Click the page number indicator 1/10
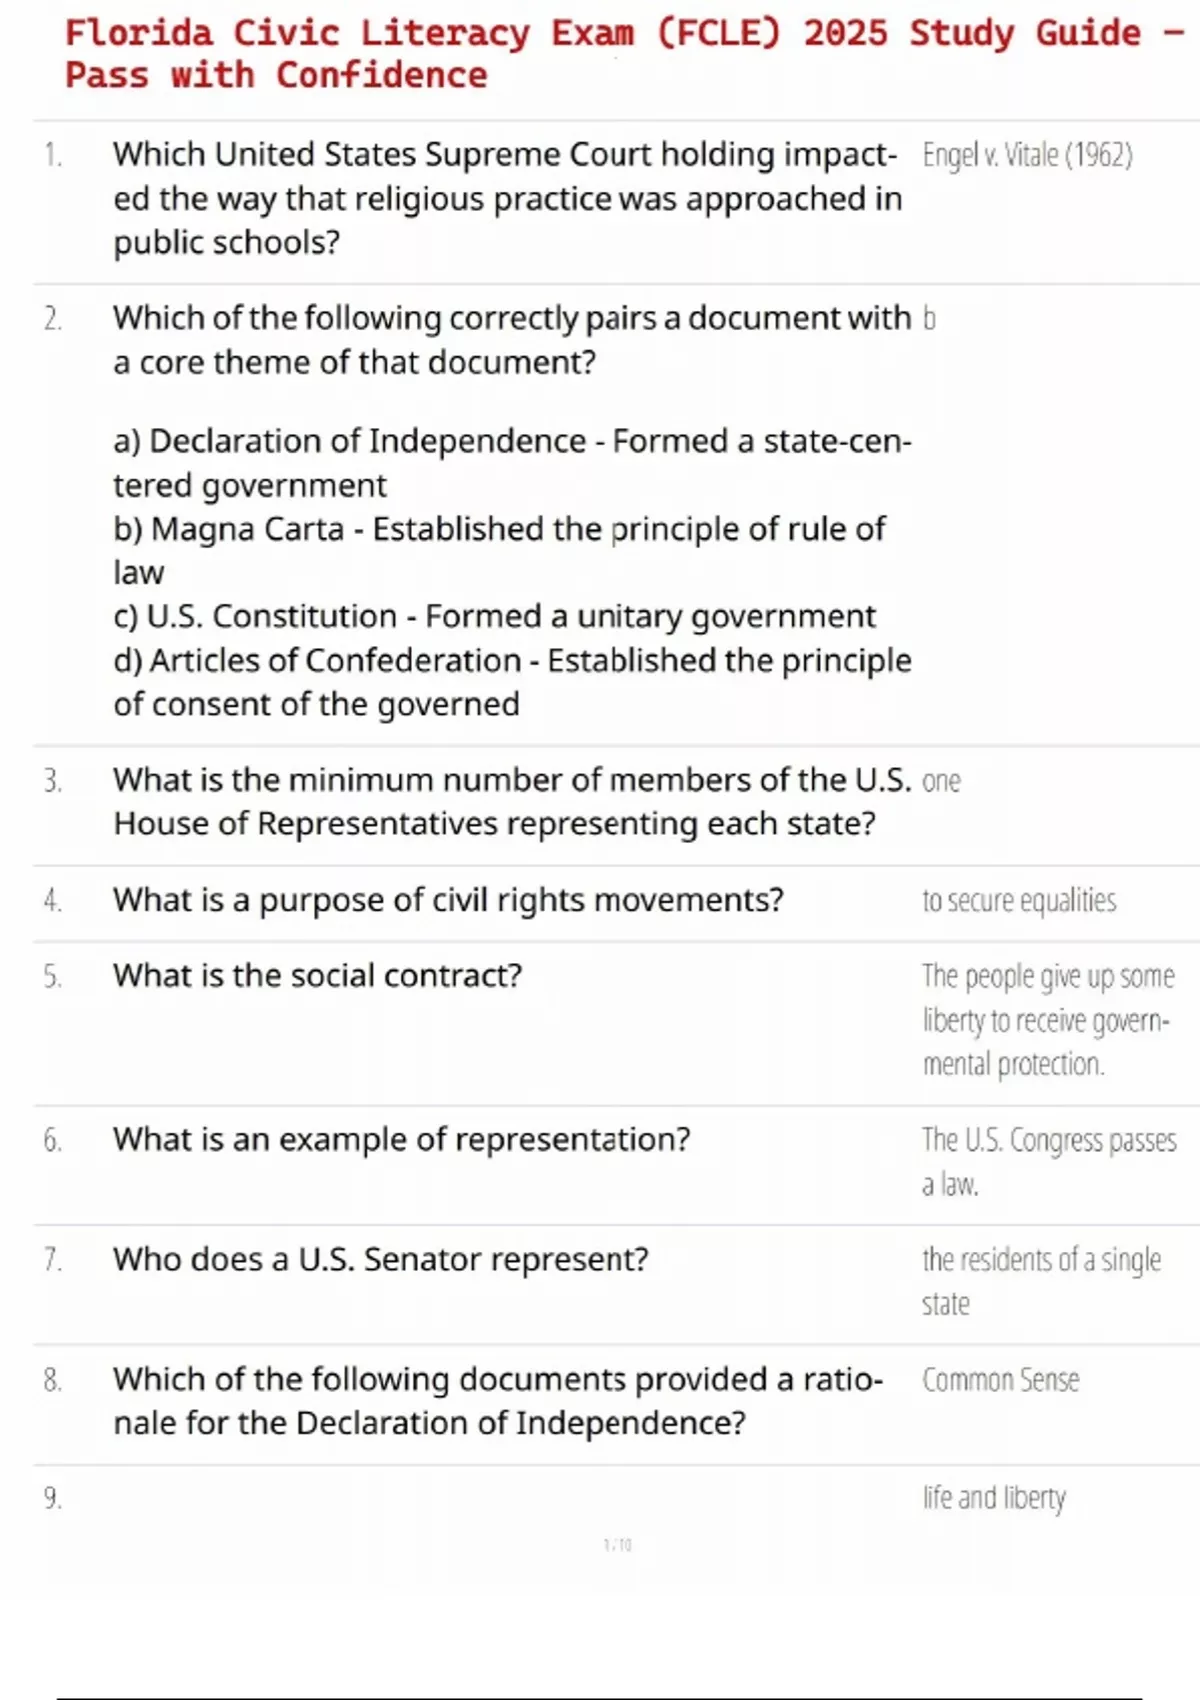 click(x=618, y=1545)
